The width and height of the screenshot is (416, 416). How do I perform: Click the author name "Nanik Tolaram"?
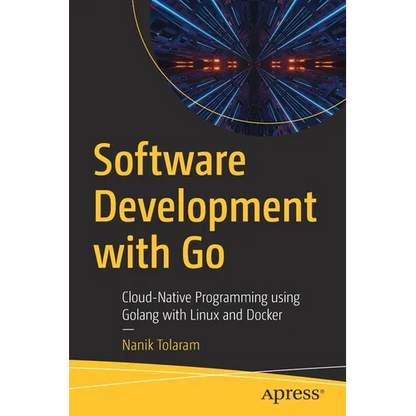click(161, 345)
